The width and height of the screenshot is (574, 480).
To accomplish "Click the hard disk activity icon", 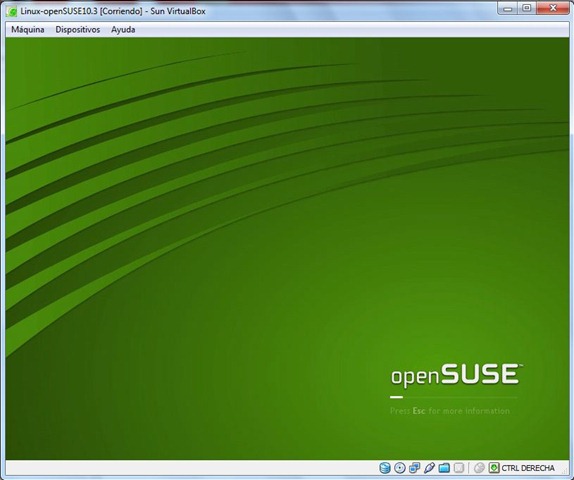I will click(x=385, y=468).
